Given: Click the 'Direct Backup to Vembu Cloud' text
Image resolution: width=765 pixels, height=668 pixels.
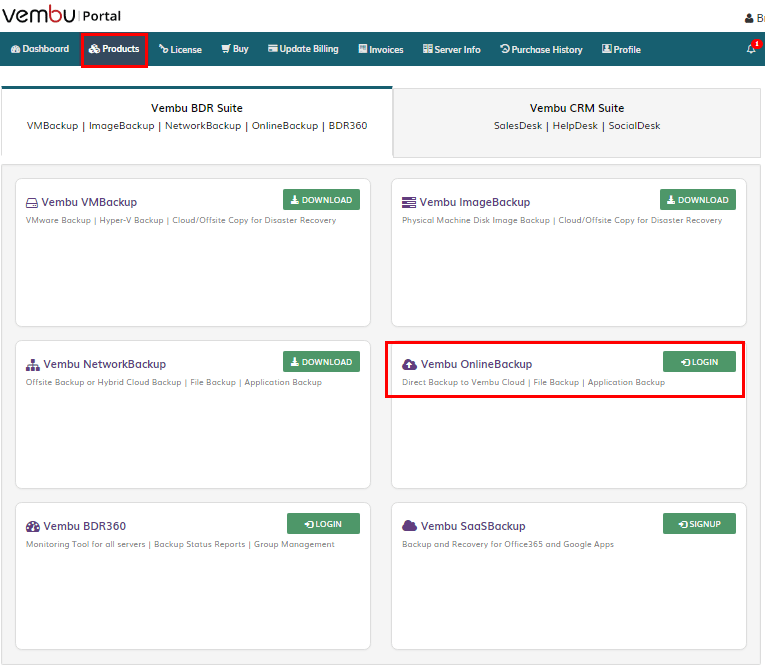Looking at the screenshot, I should point(463,382).
